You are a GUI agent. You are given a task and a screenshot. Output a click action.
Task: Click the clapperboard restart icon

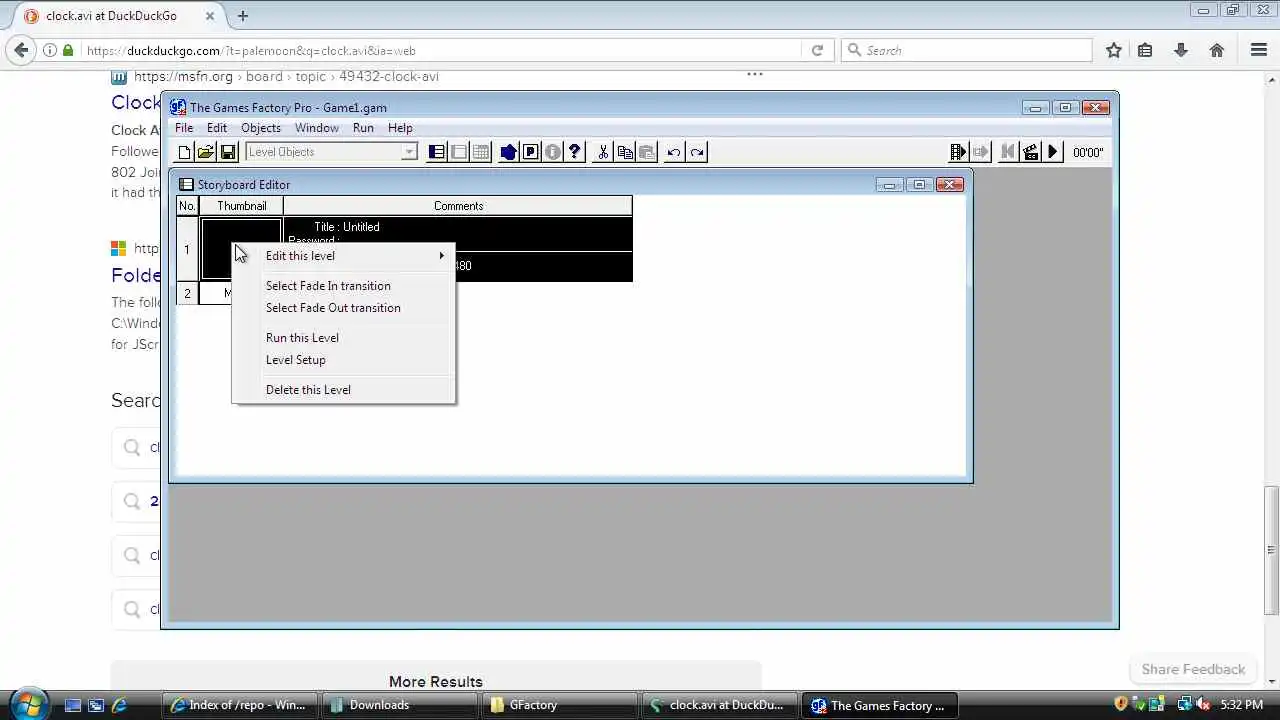(1031, 152)
